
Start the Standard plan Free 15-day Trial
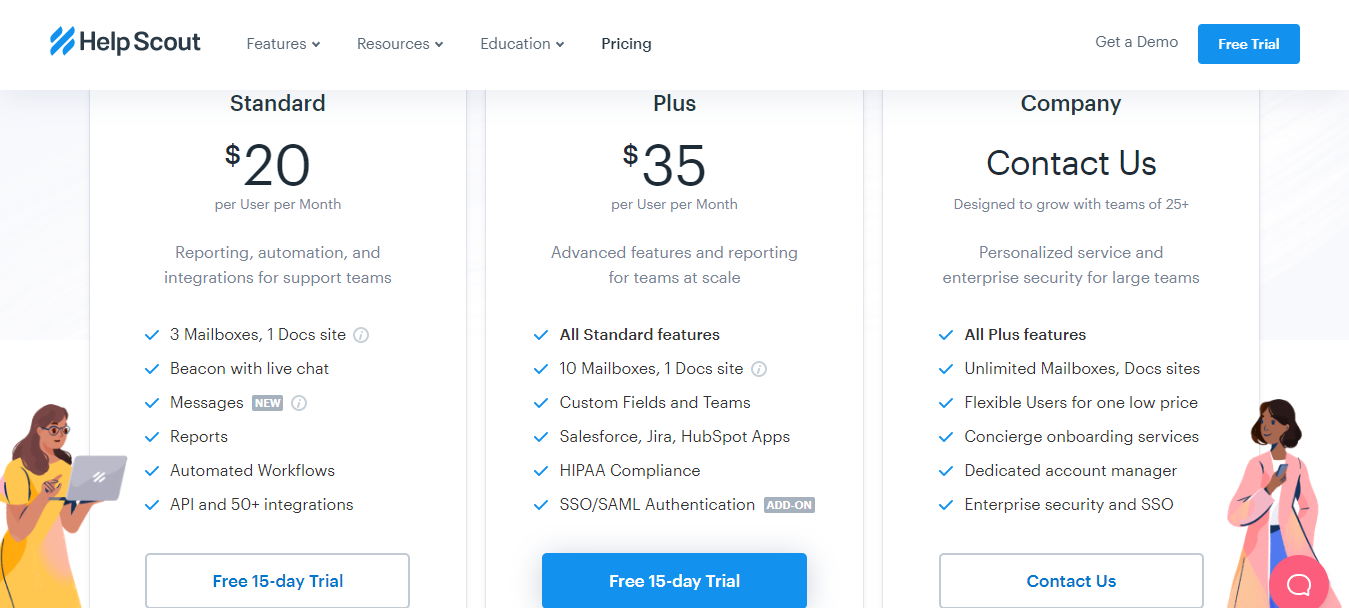277,580
